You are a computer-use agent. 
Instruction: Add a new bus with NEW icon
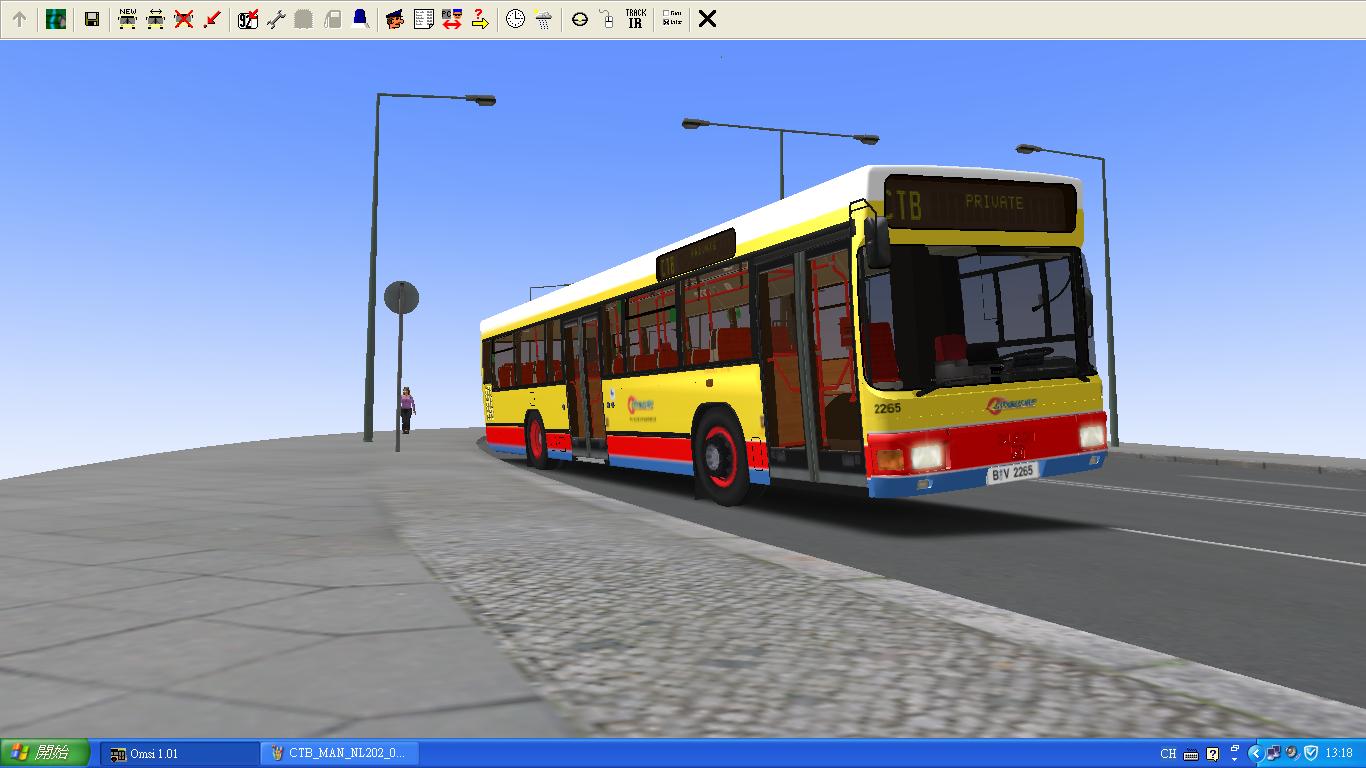(x=127, y=19)
